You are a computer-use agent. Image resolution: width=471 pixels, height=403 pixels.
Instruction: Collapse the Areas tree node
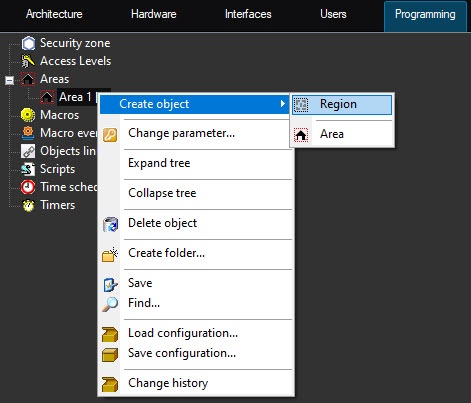[x=10, y=80]
